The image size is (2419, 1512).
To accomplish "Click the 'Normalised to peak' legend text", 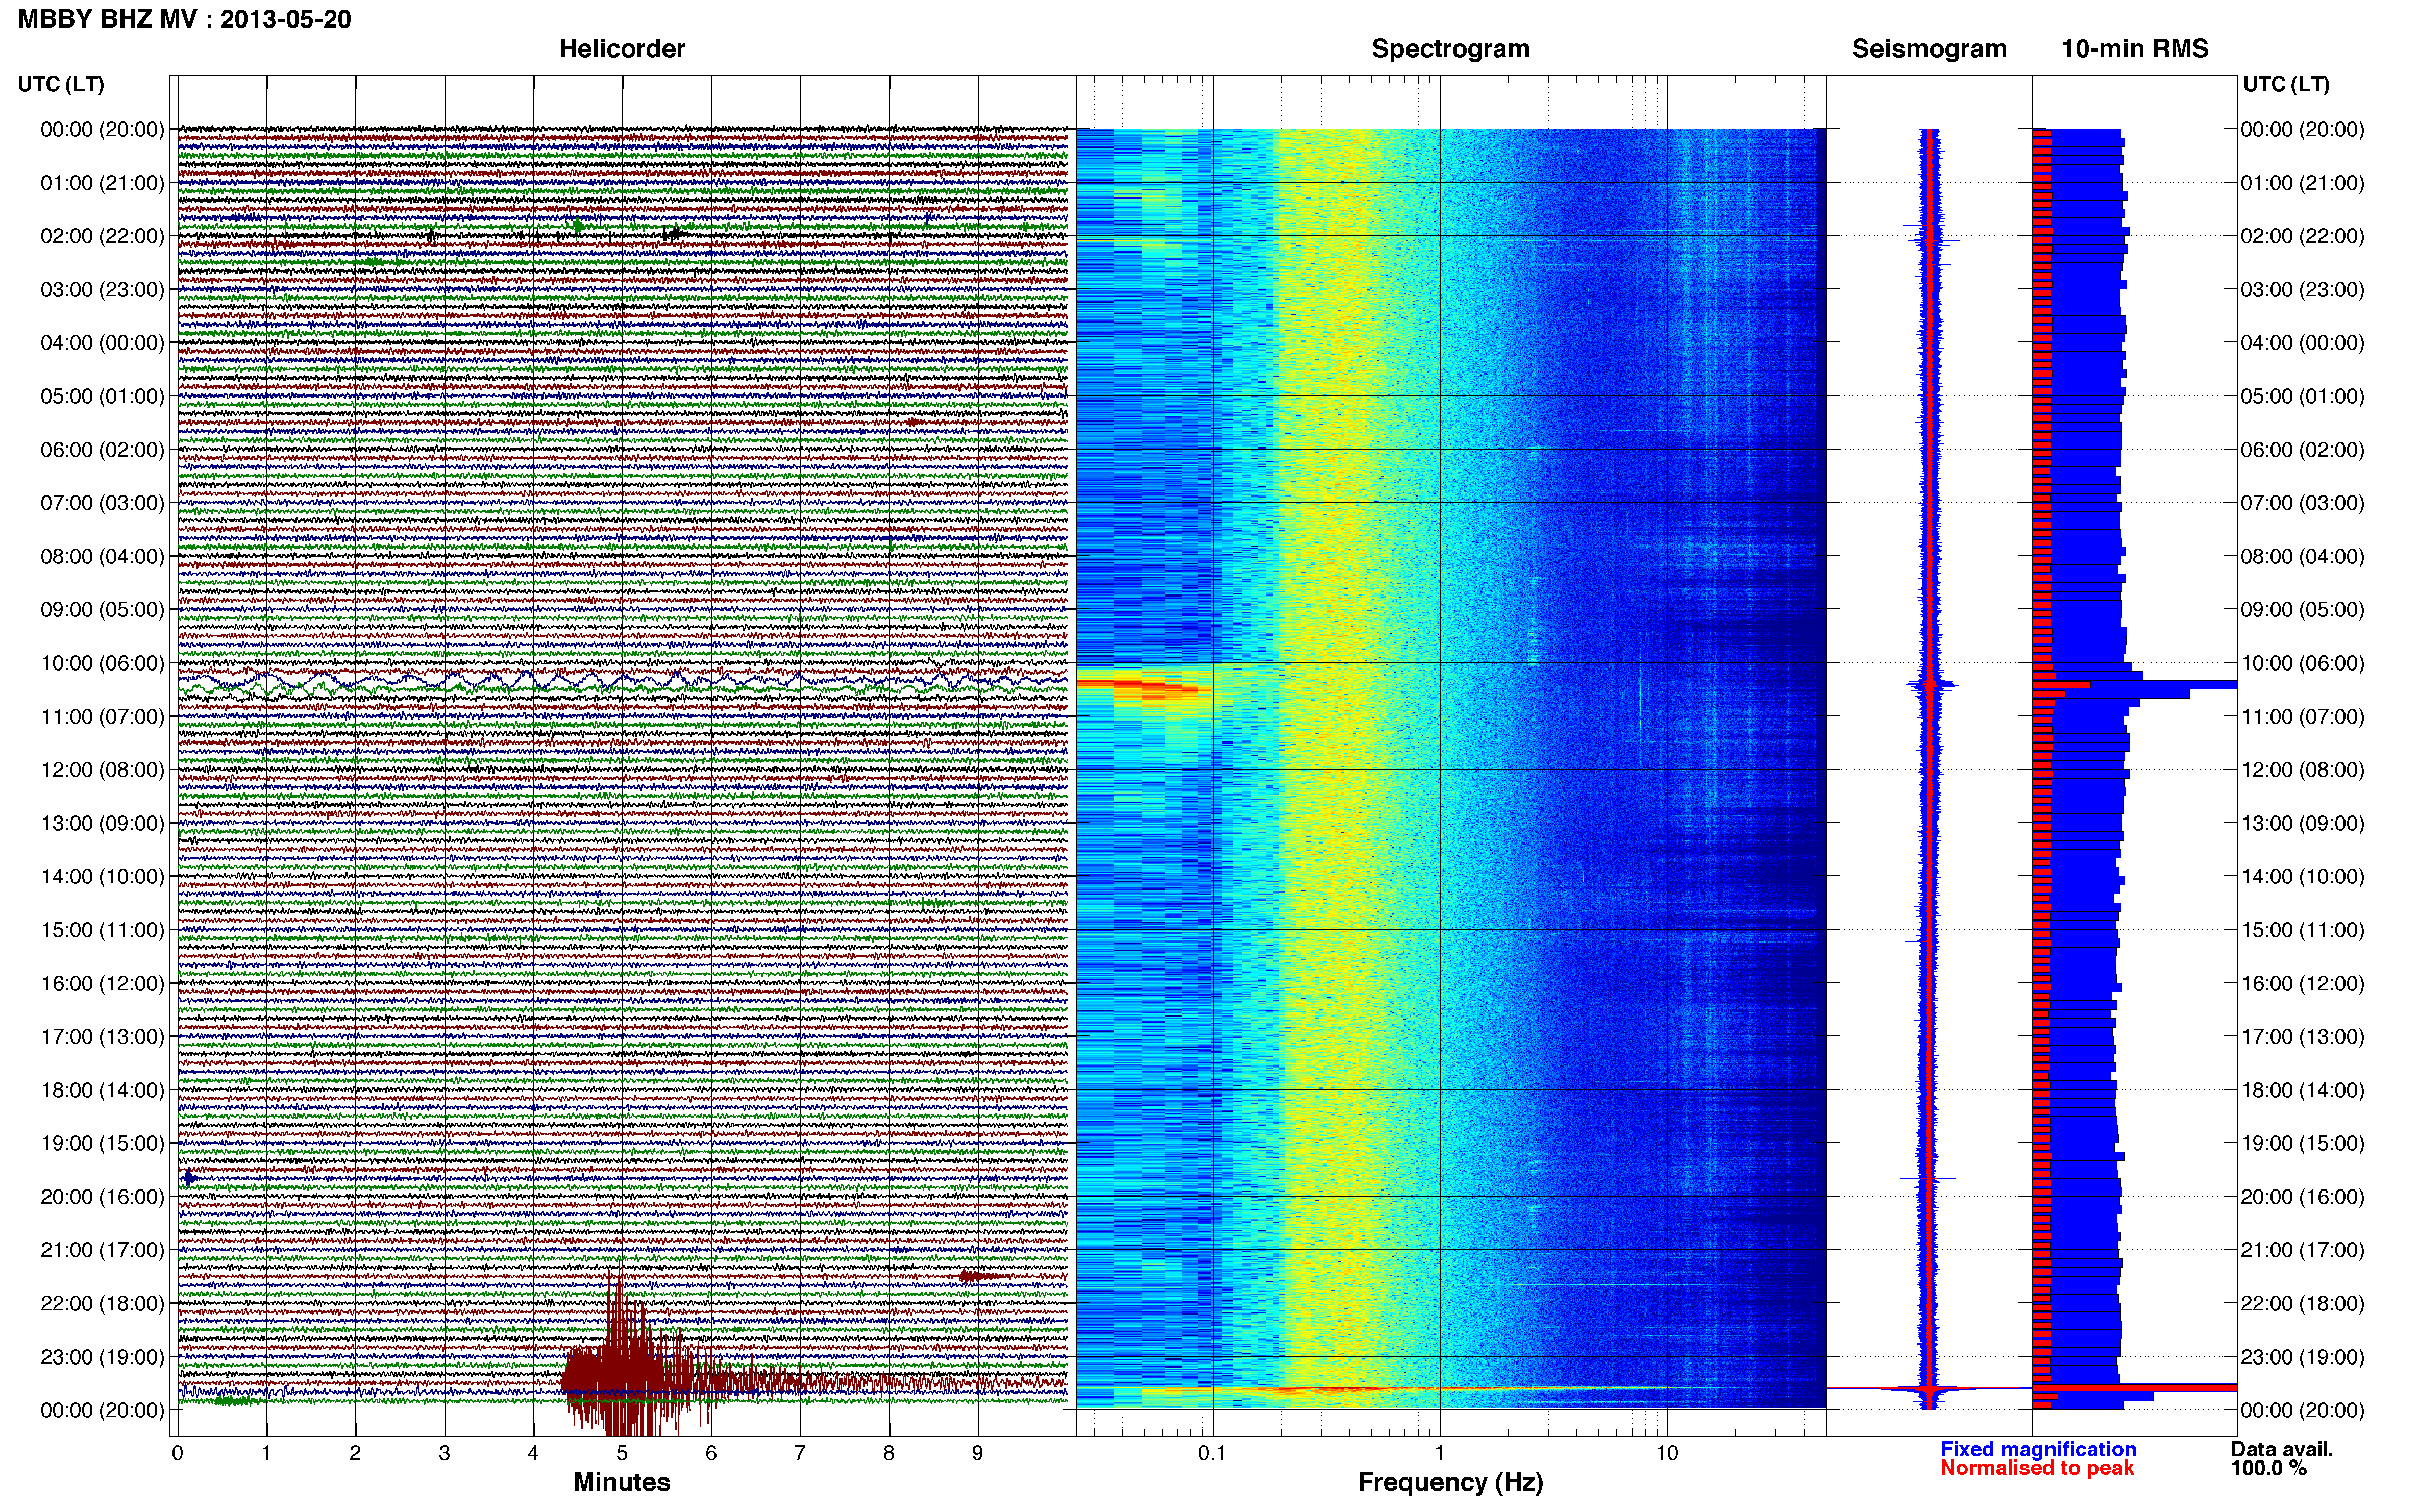I will [x=2037, y=1468].
